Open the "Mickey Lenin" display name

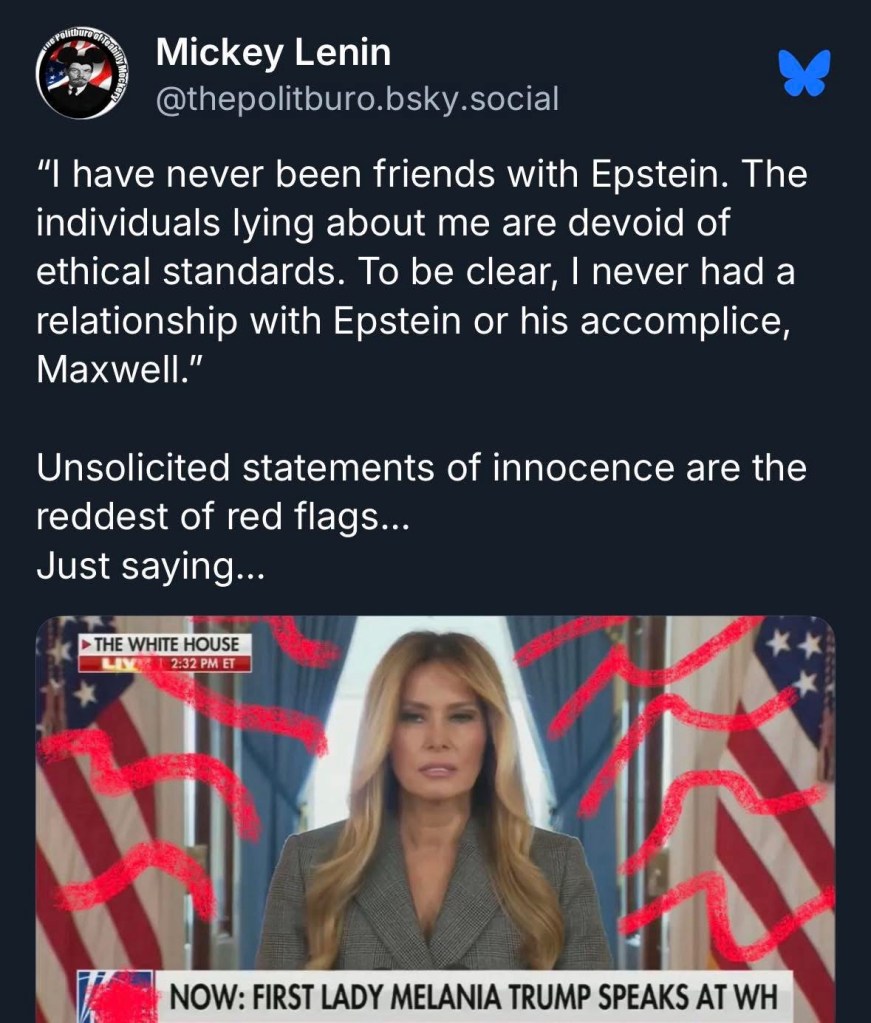coord(273,52)
